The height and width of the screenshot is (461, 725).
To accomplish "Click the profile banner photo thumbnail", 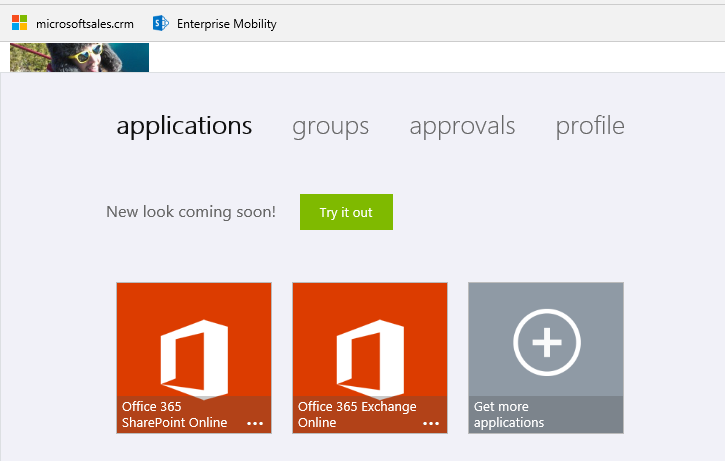I will click(80, 57).
